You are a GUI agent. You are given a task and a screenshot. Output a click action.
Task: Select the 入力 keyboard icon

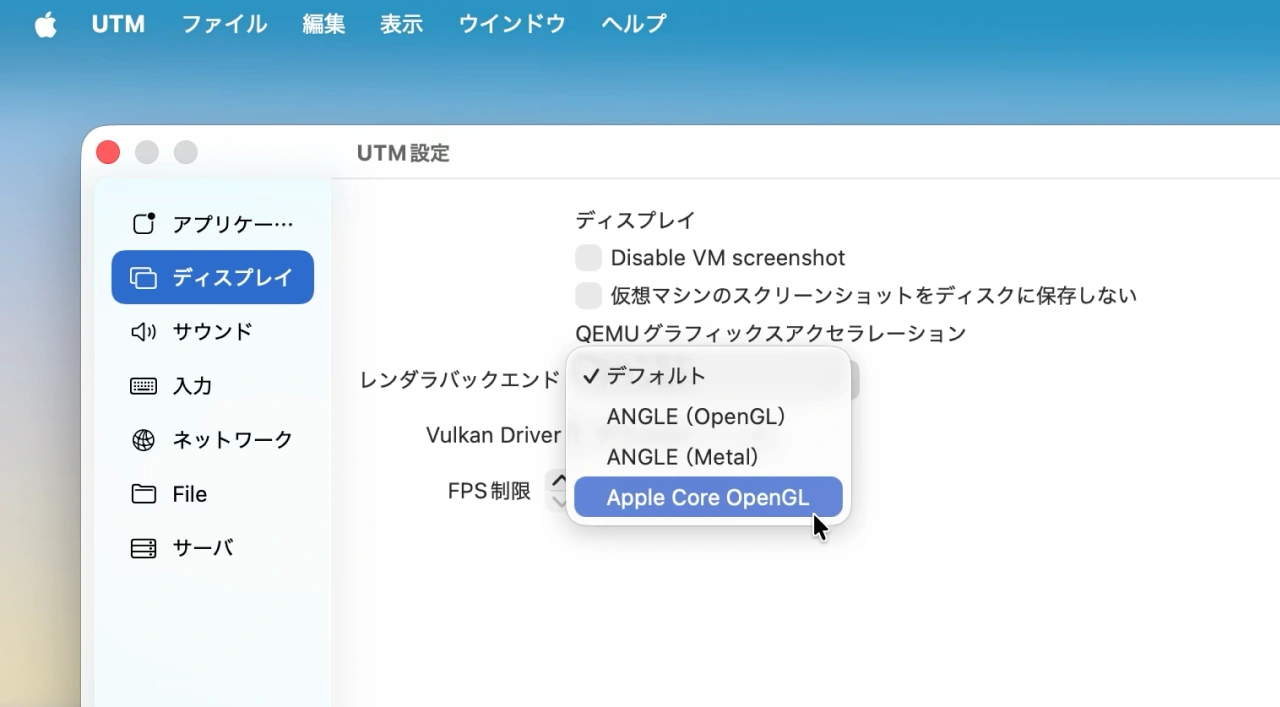143,385
